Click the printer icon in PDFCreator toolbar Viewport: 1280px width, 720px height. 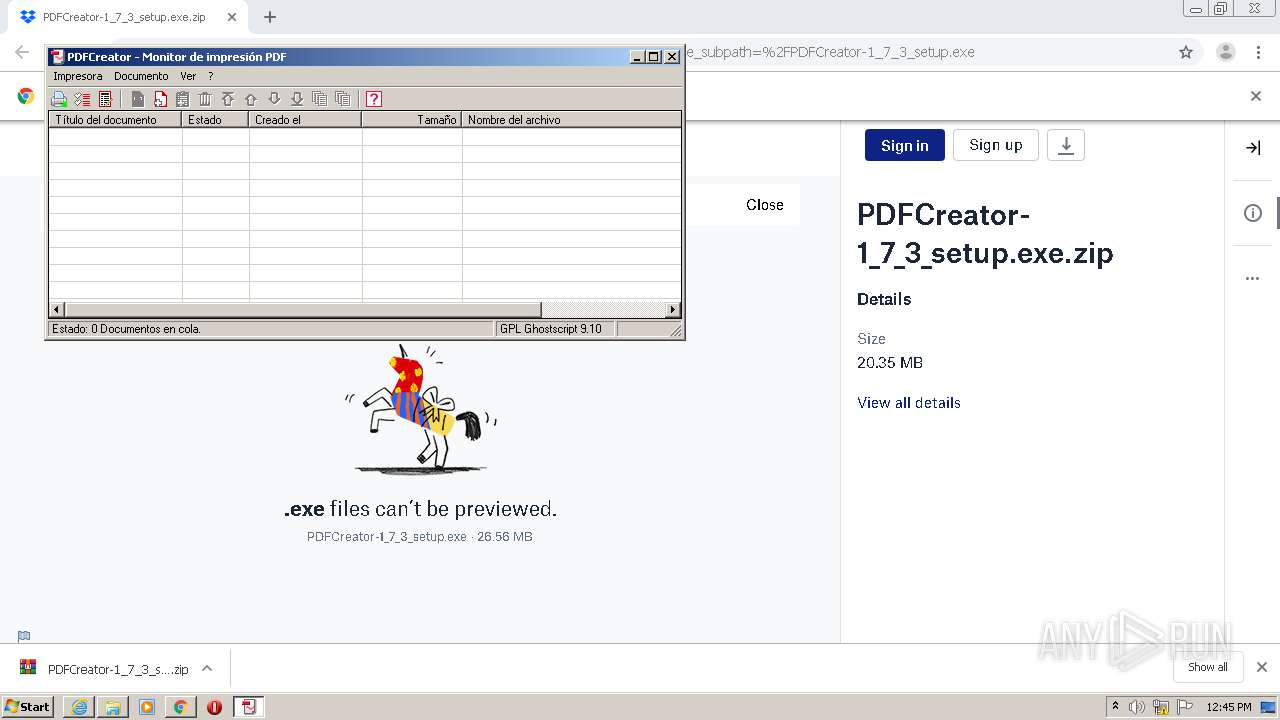tap(59, 99)
